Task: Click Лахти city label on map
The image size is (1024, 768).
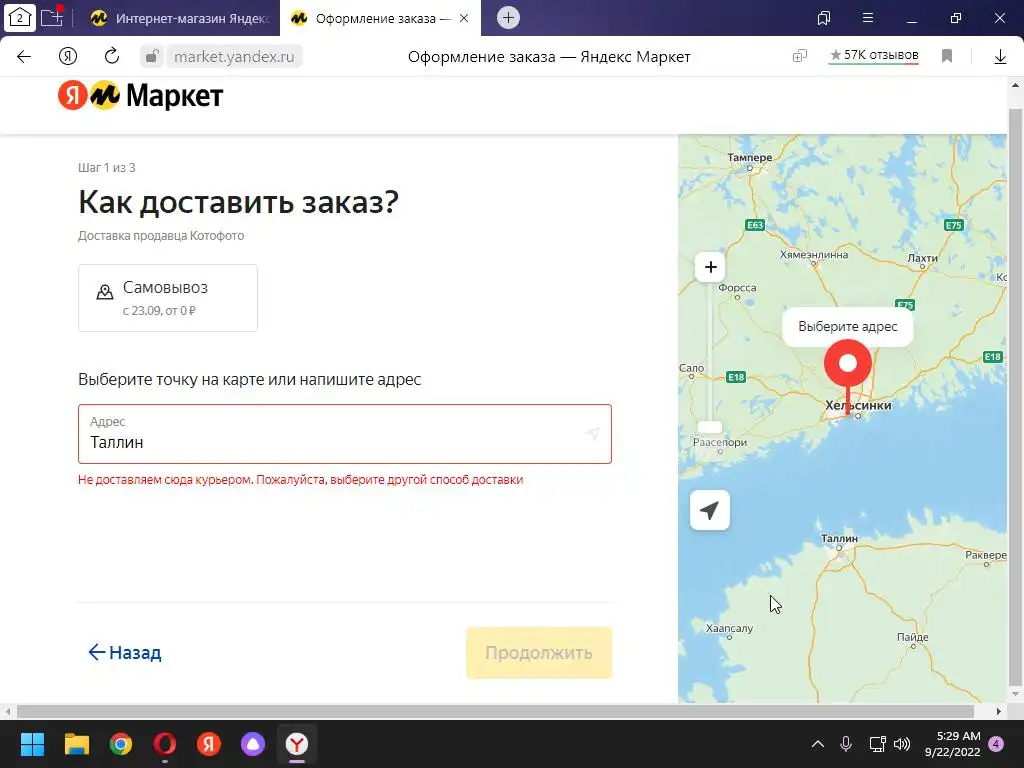Action: coord(922,258)
